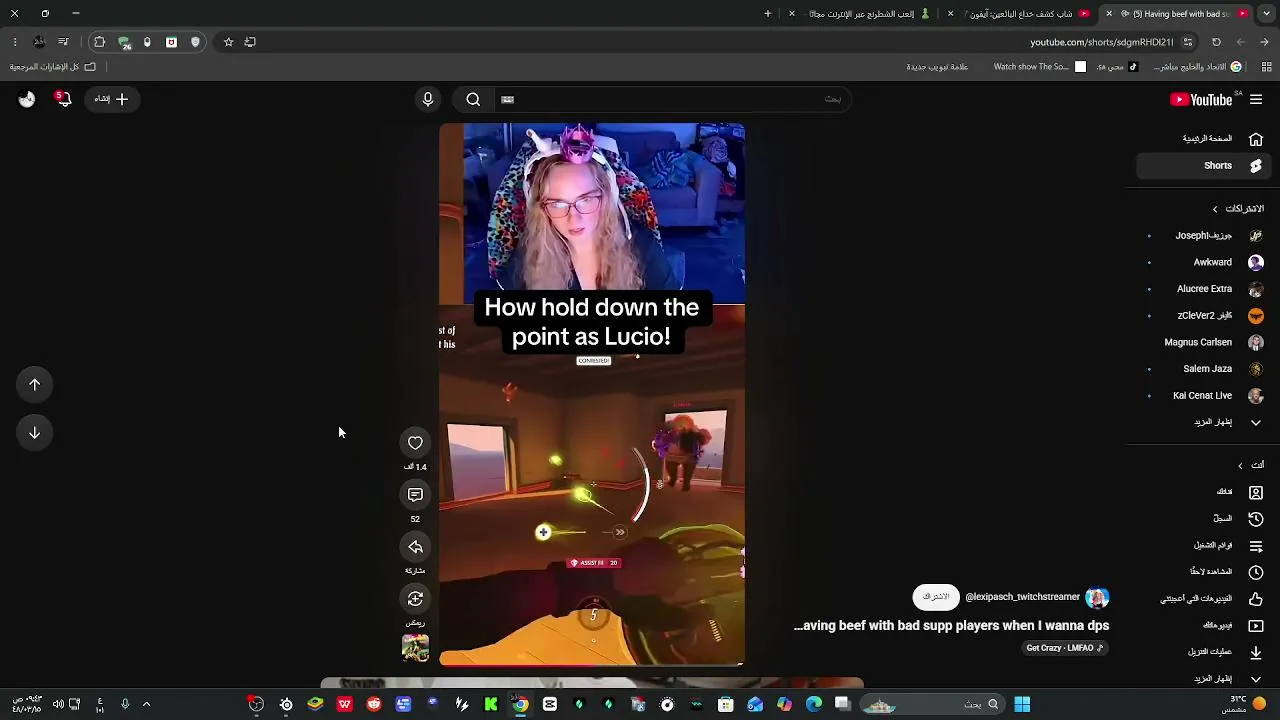
Task: Open the on-screen keyboard in search box
Action: [x=507, y=99]
